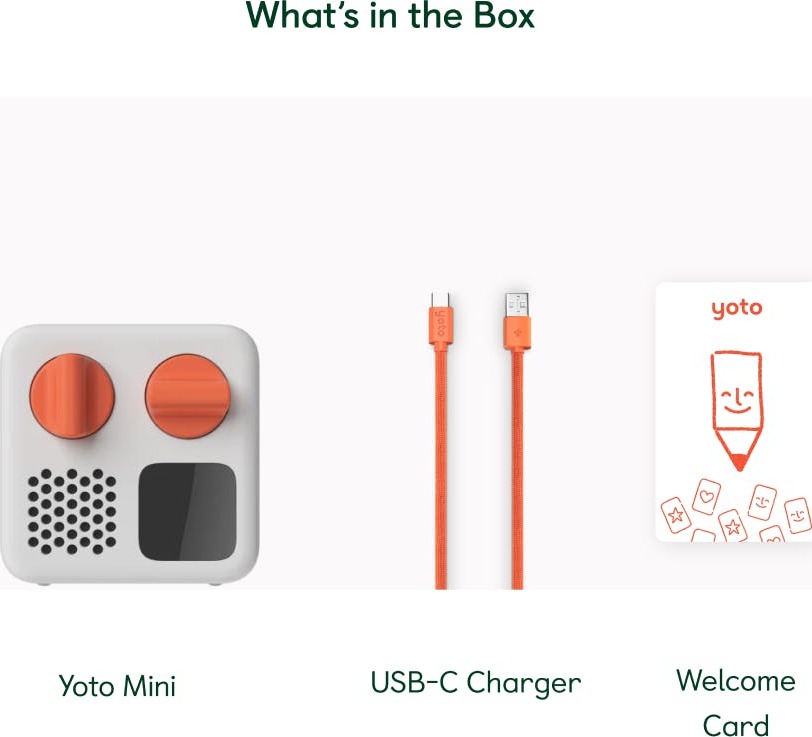Click the dark display screen on Yoto Mini
Screen dimensions: 812x737
point(187,512)
